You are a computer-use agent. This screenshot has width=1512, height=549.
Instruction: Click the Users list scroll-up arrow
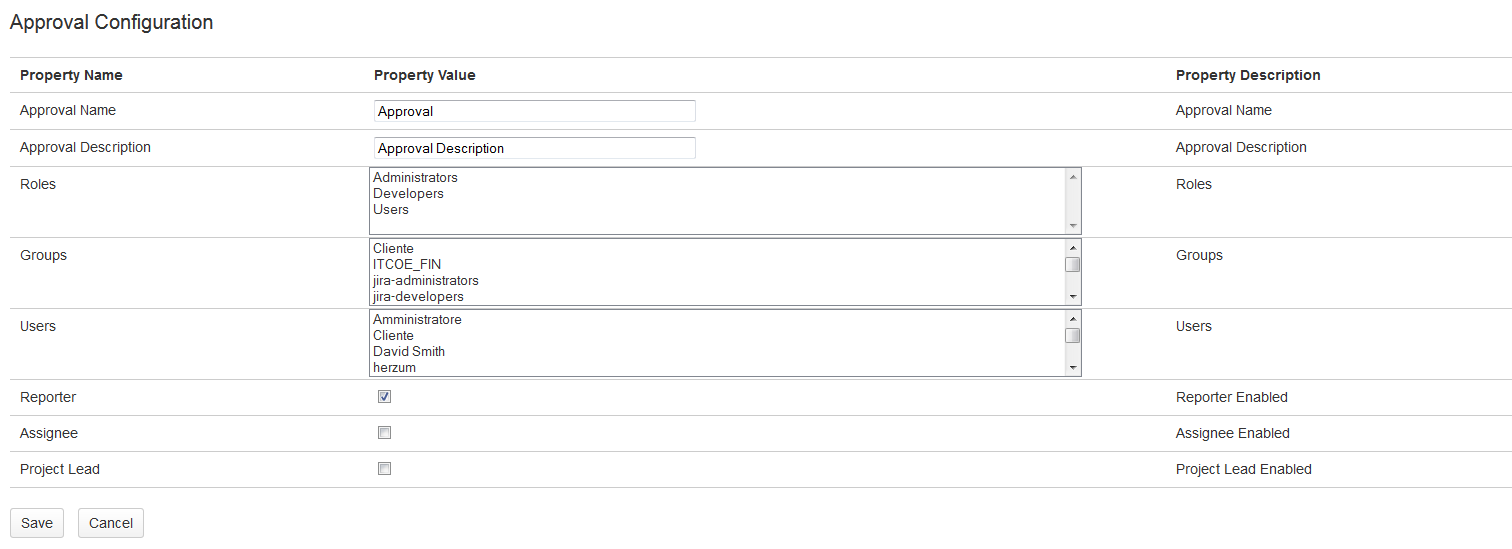click(x=1073, y=319)
